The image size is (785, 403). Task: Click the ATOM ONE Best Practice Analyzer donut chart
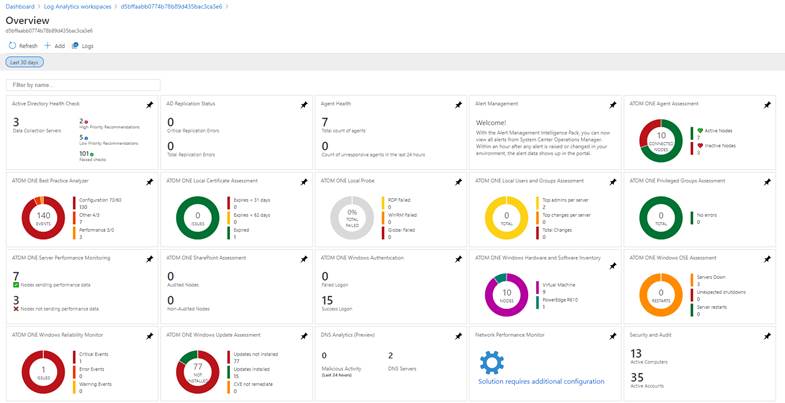[x=44, y=218]
